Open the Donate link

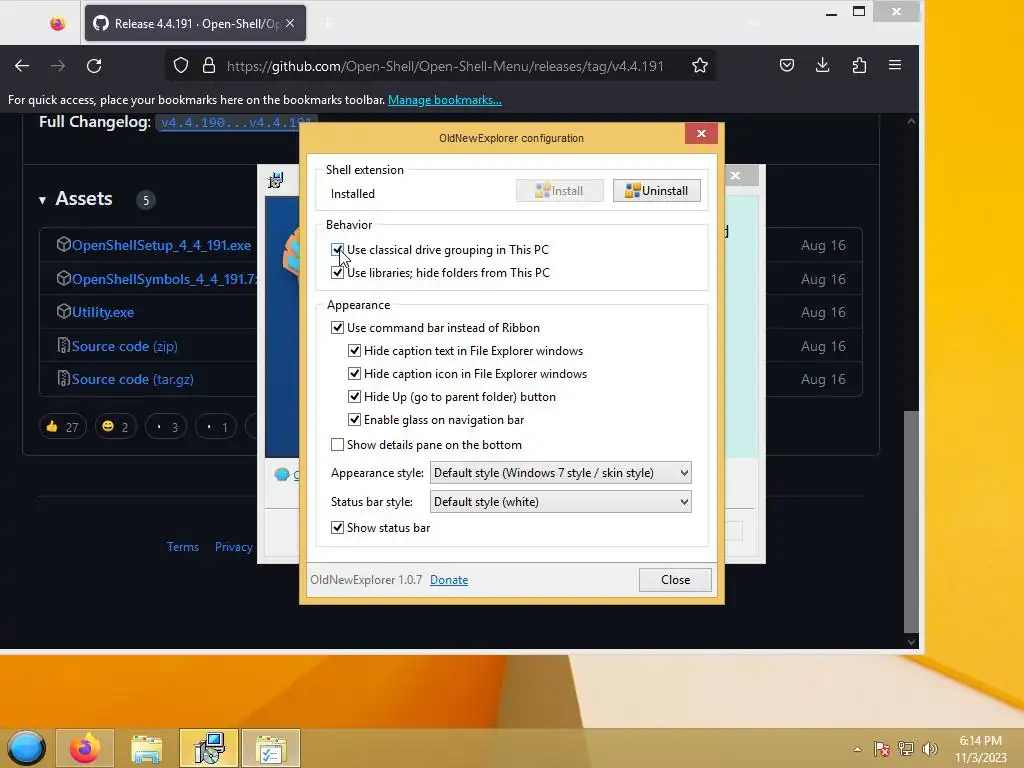click(x=449, y=580)
